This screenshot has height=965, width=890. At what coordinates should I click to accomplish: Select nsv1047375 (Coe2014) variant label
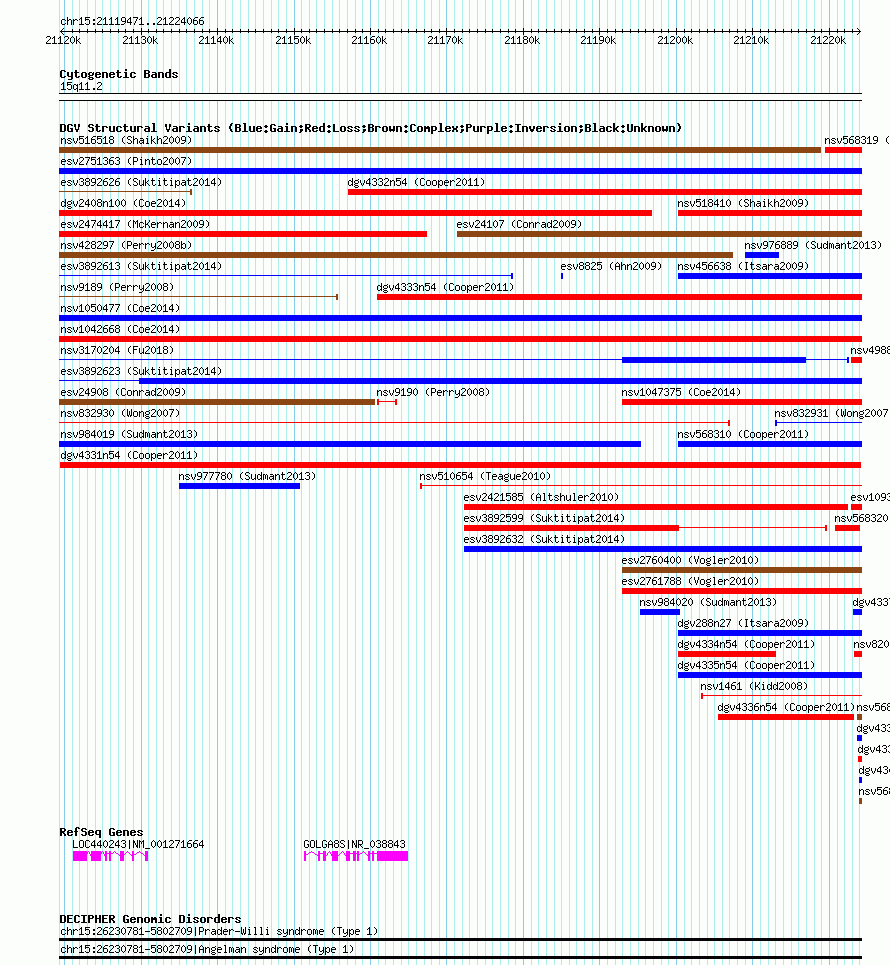tap(681, 392)
